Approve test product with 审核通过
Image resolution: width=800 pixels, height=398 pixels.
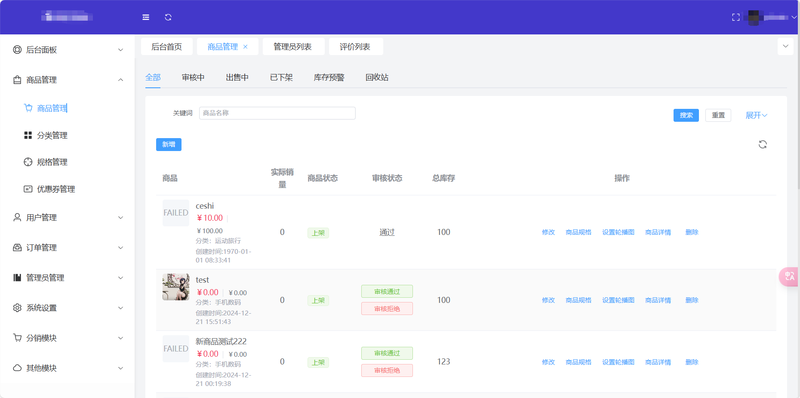(387, 291)
